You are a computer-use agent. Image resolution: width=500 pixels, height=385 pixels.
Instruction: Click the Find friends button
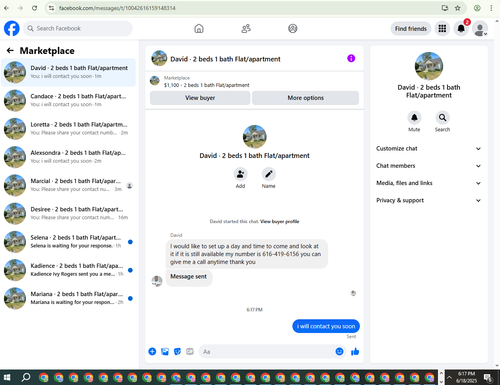411,29
